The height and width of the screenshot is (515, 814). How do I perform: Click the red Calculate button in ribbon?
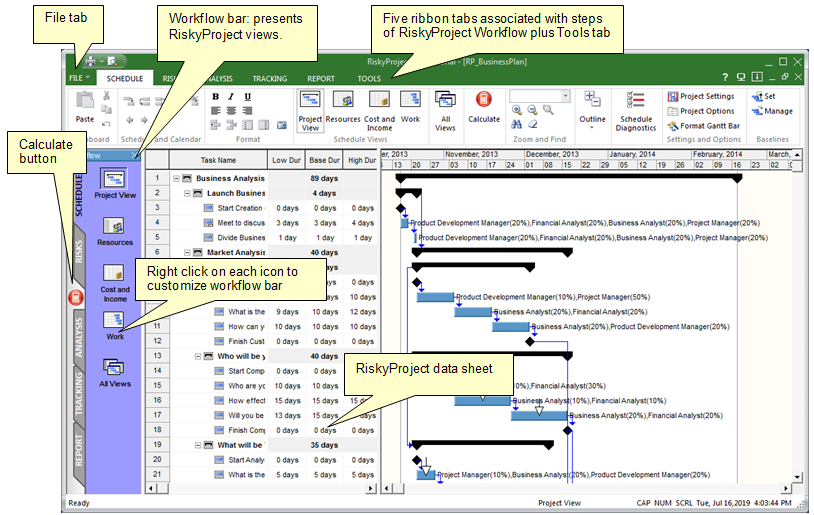click(x=484, y=107)
